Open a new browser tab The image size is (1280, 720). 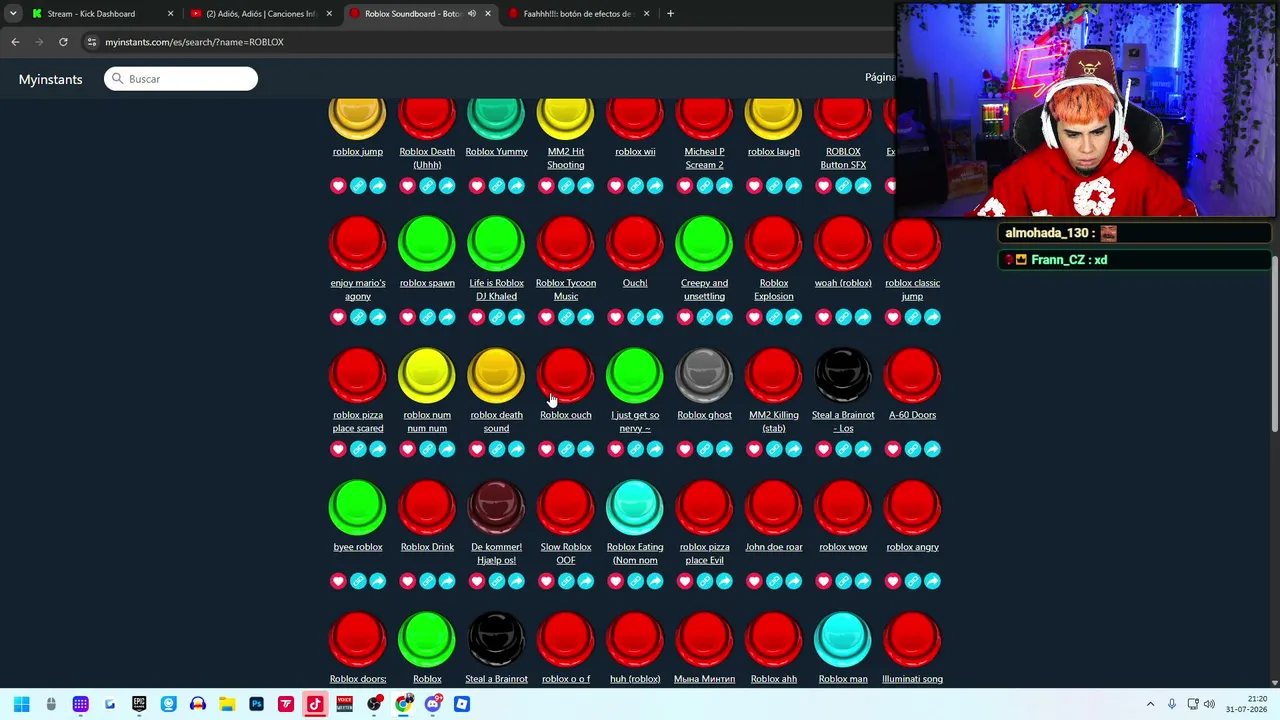pyautogui.click(x=670, y=14)
